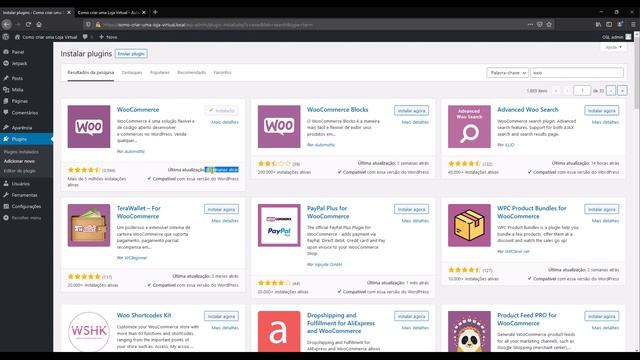
Task: Select 'Resultados da pesquisa' tab
Action: click(x=91, y=73)
